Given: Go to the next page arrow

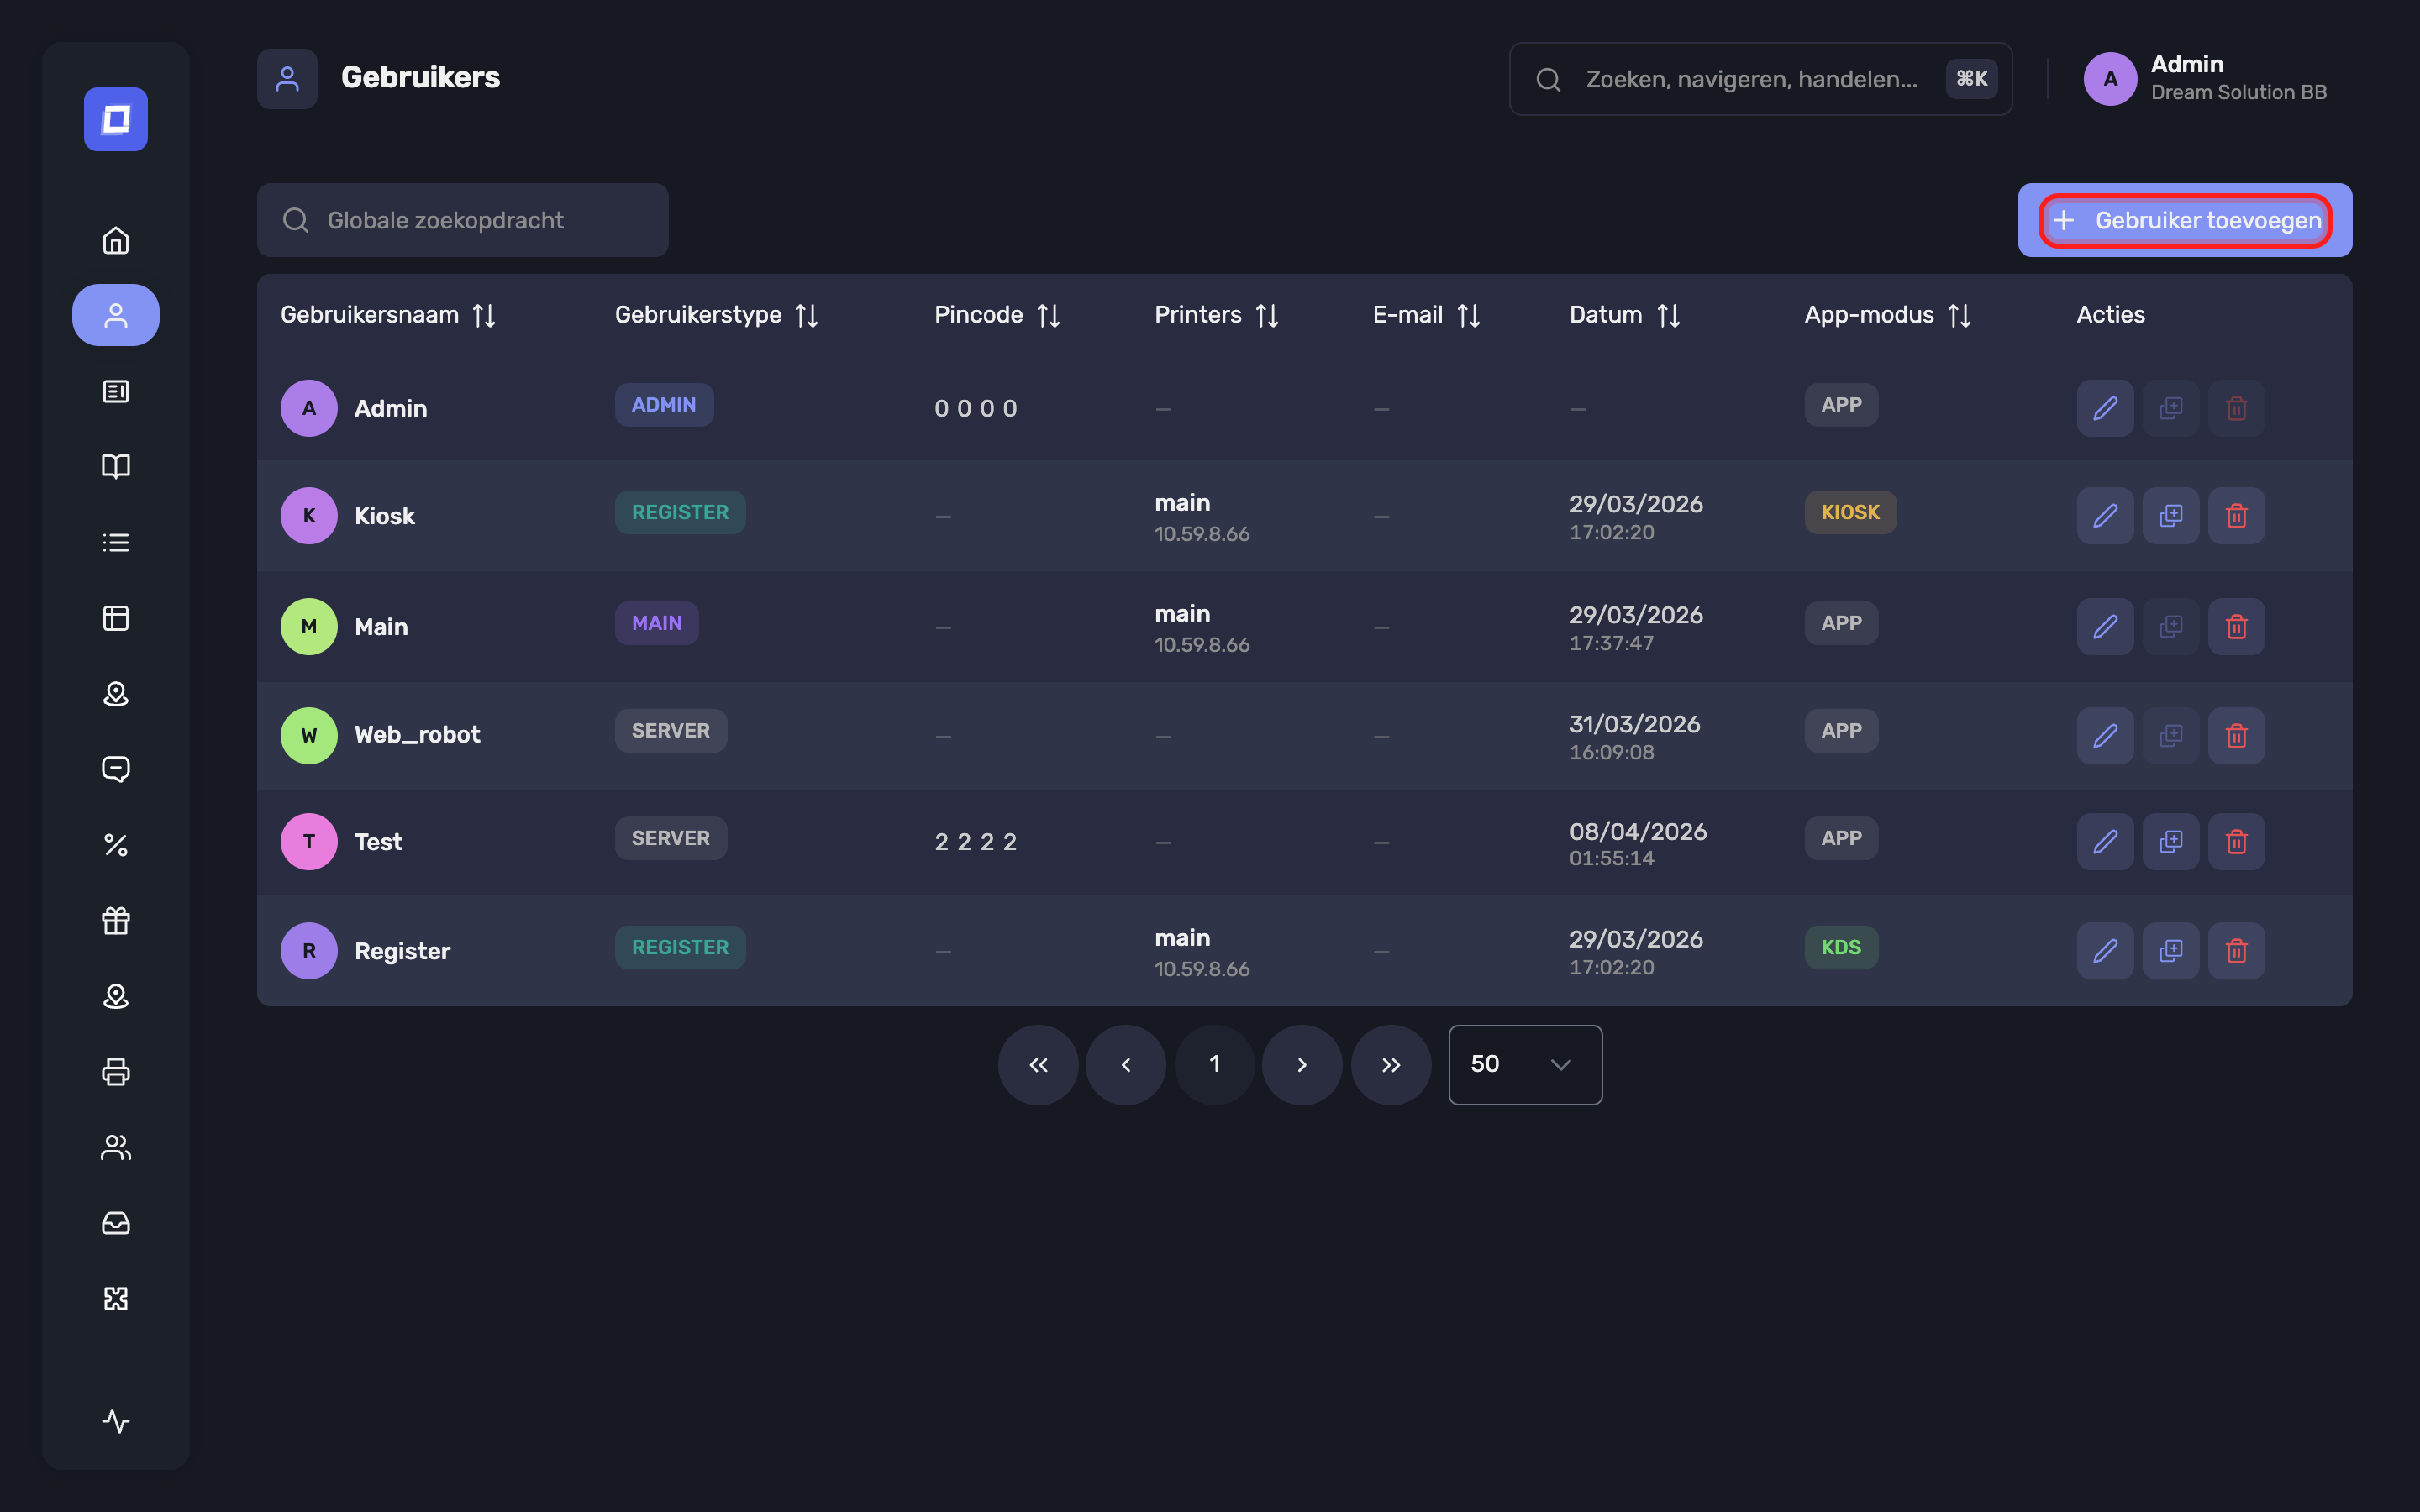Looking at the screenshot, I should coord(1302,1065).
